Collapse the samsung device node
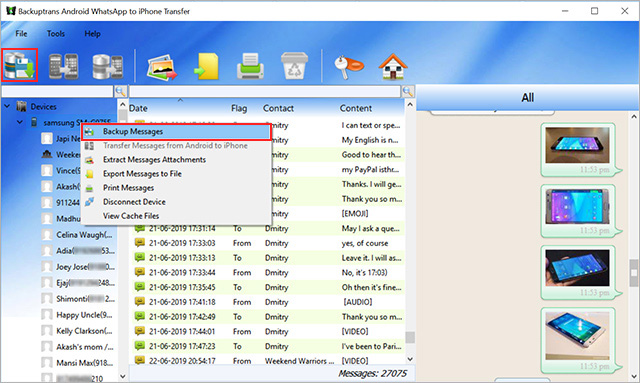Image resolution: width=640 pixels, height=383 pixels. (x=20, y=122)
